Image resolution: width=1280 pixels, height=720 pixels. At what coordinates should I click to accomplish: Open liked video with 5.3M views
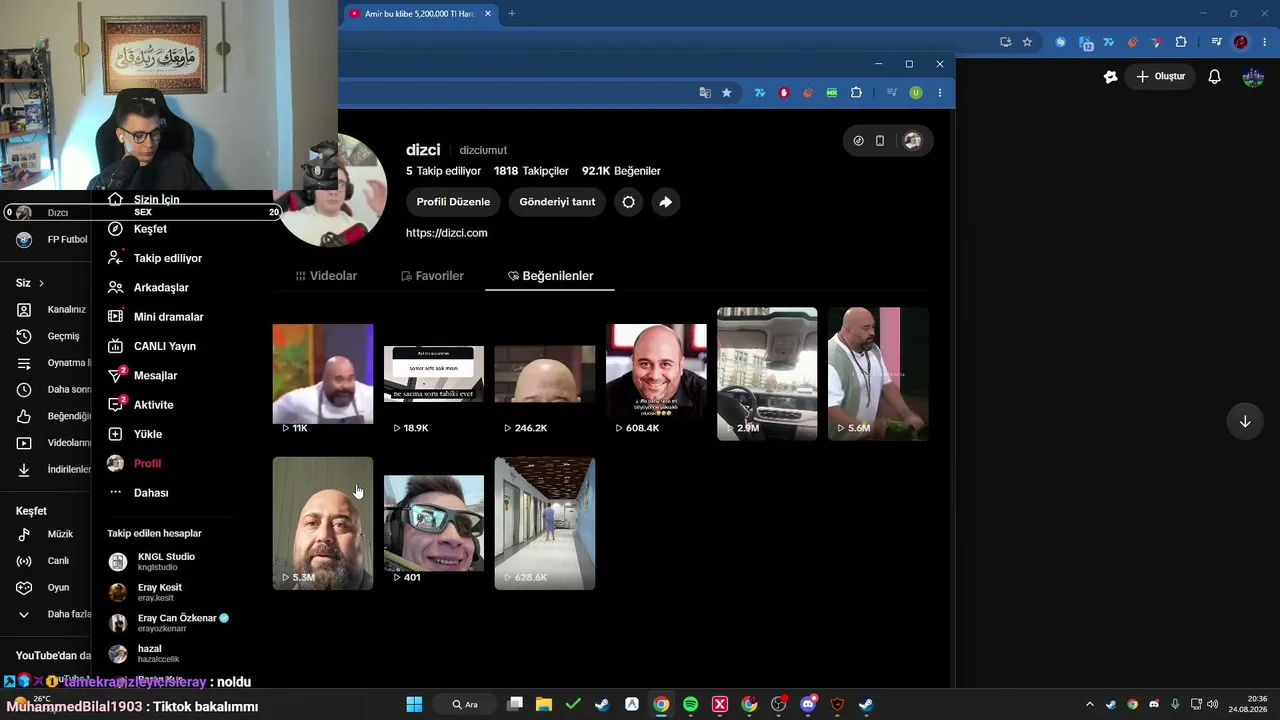pyautogui.click(x=323, y=523)
